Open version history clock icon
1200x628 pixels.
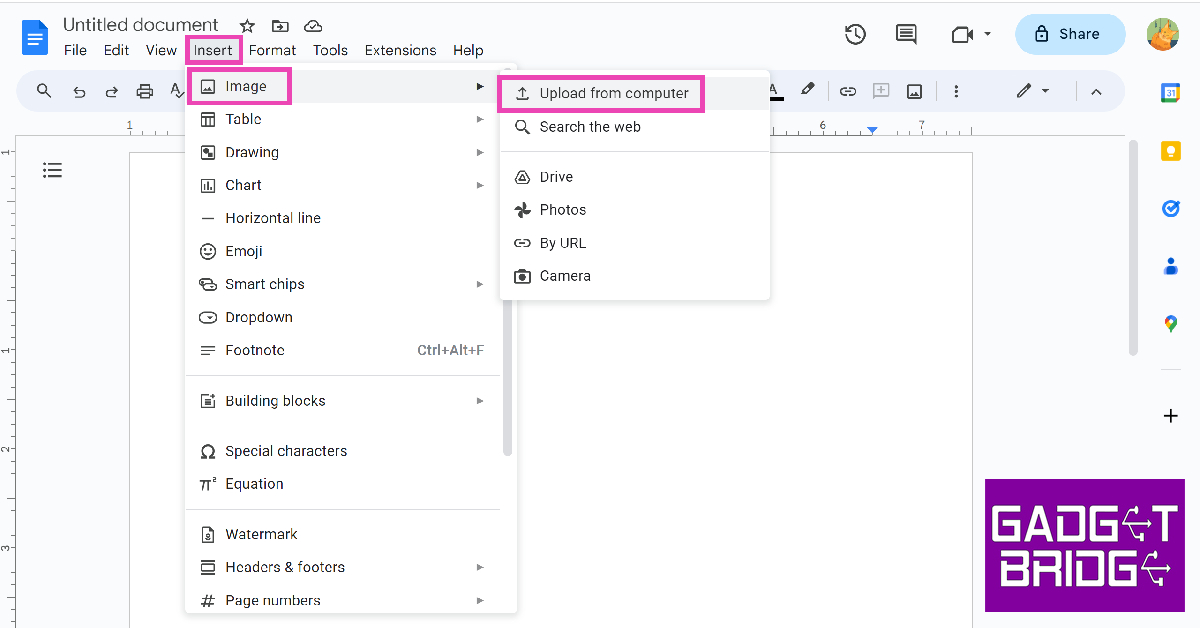pos(855,34)
